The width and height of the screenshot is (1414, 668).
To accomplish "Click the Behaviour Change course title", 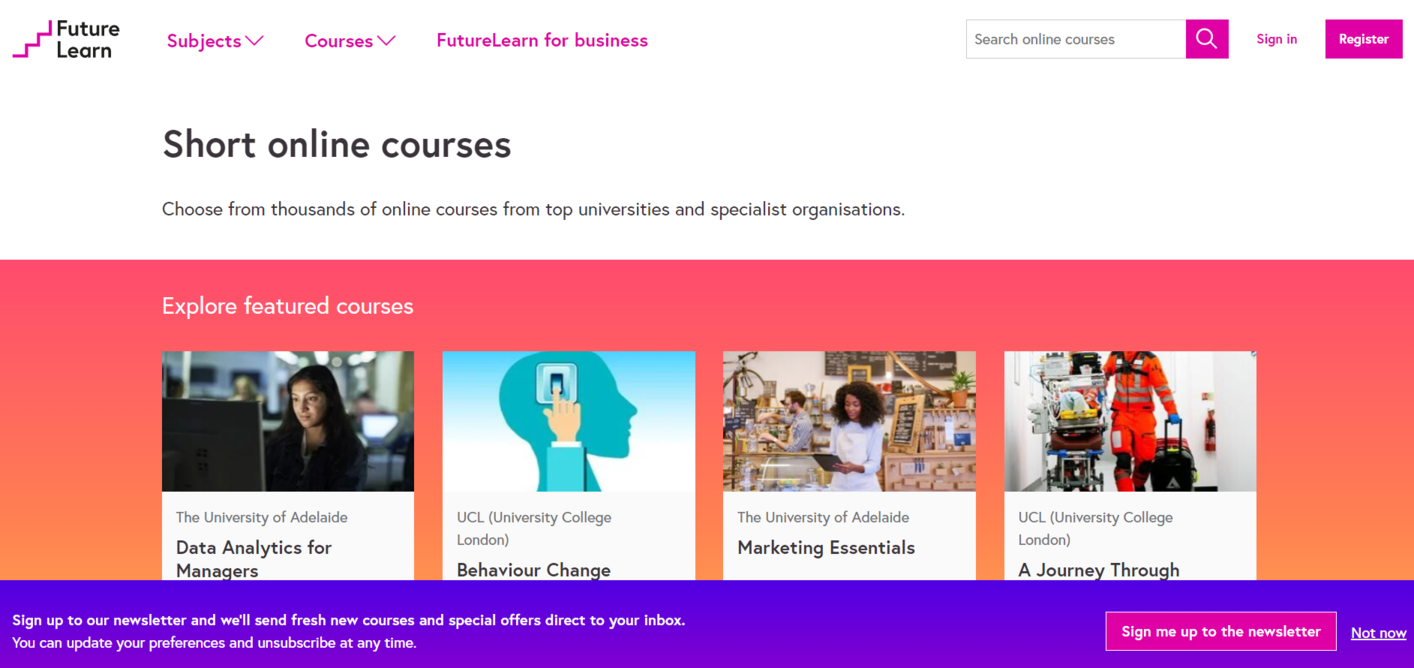I will [x=533, y=569].
